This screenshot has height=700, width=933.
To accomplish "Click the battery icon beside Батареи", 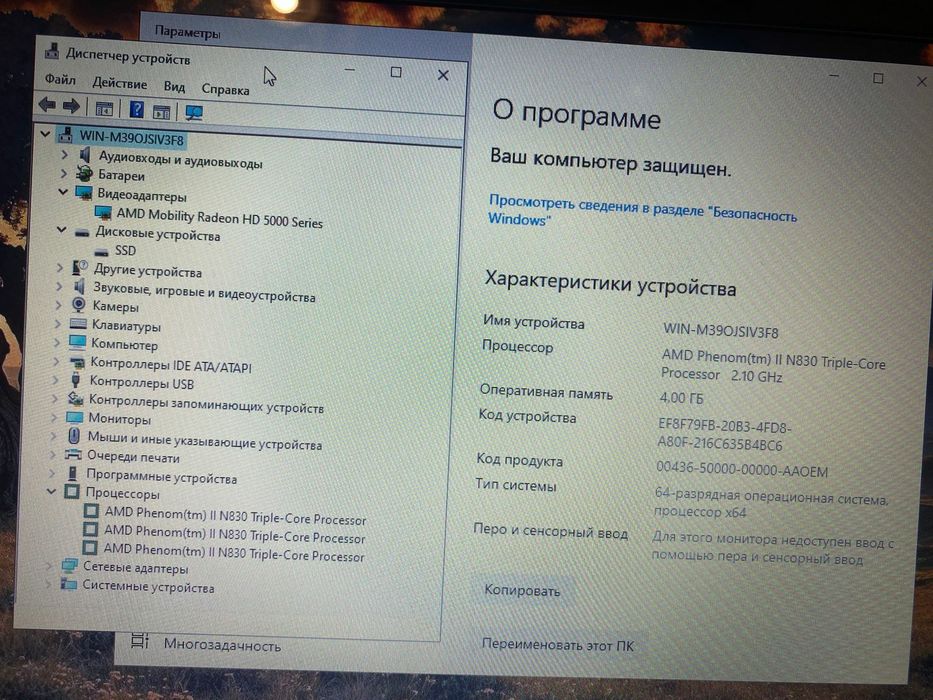I will click(x=84, y=174).
